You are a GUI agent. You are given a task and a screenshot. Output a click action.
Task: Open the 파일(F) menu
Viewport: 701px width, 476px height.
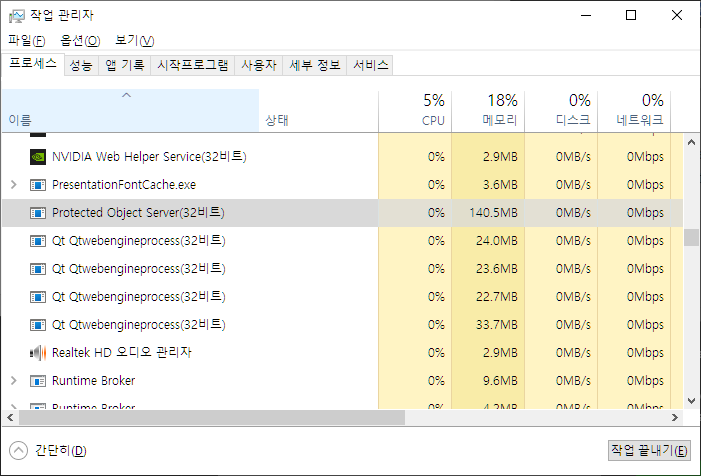(x=27, y=41)
